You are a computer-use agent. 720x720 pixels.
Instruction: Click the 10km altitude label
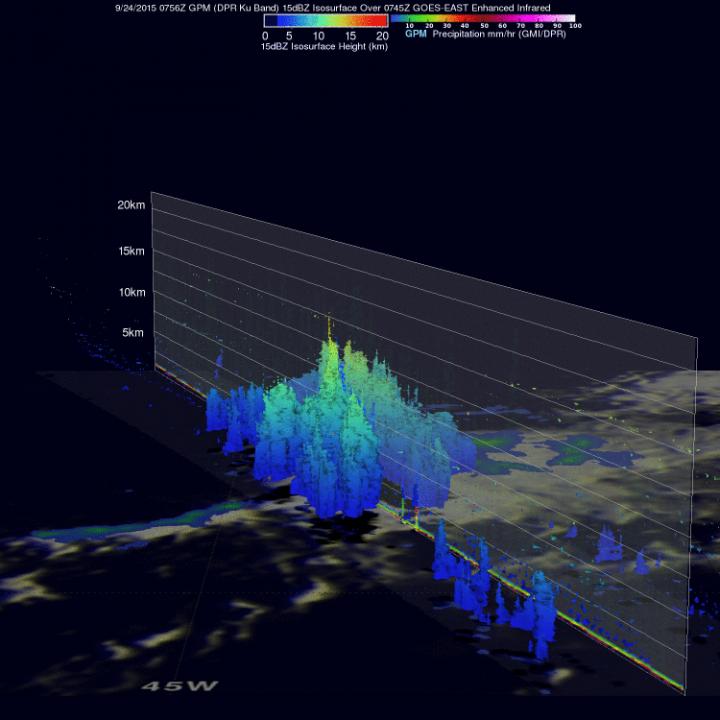pos(131,292)
